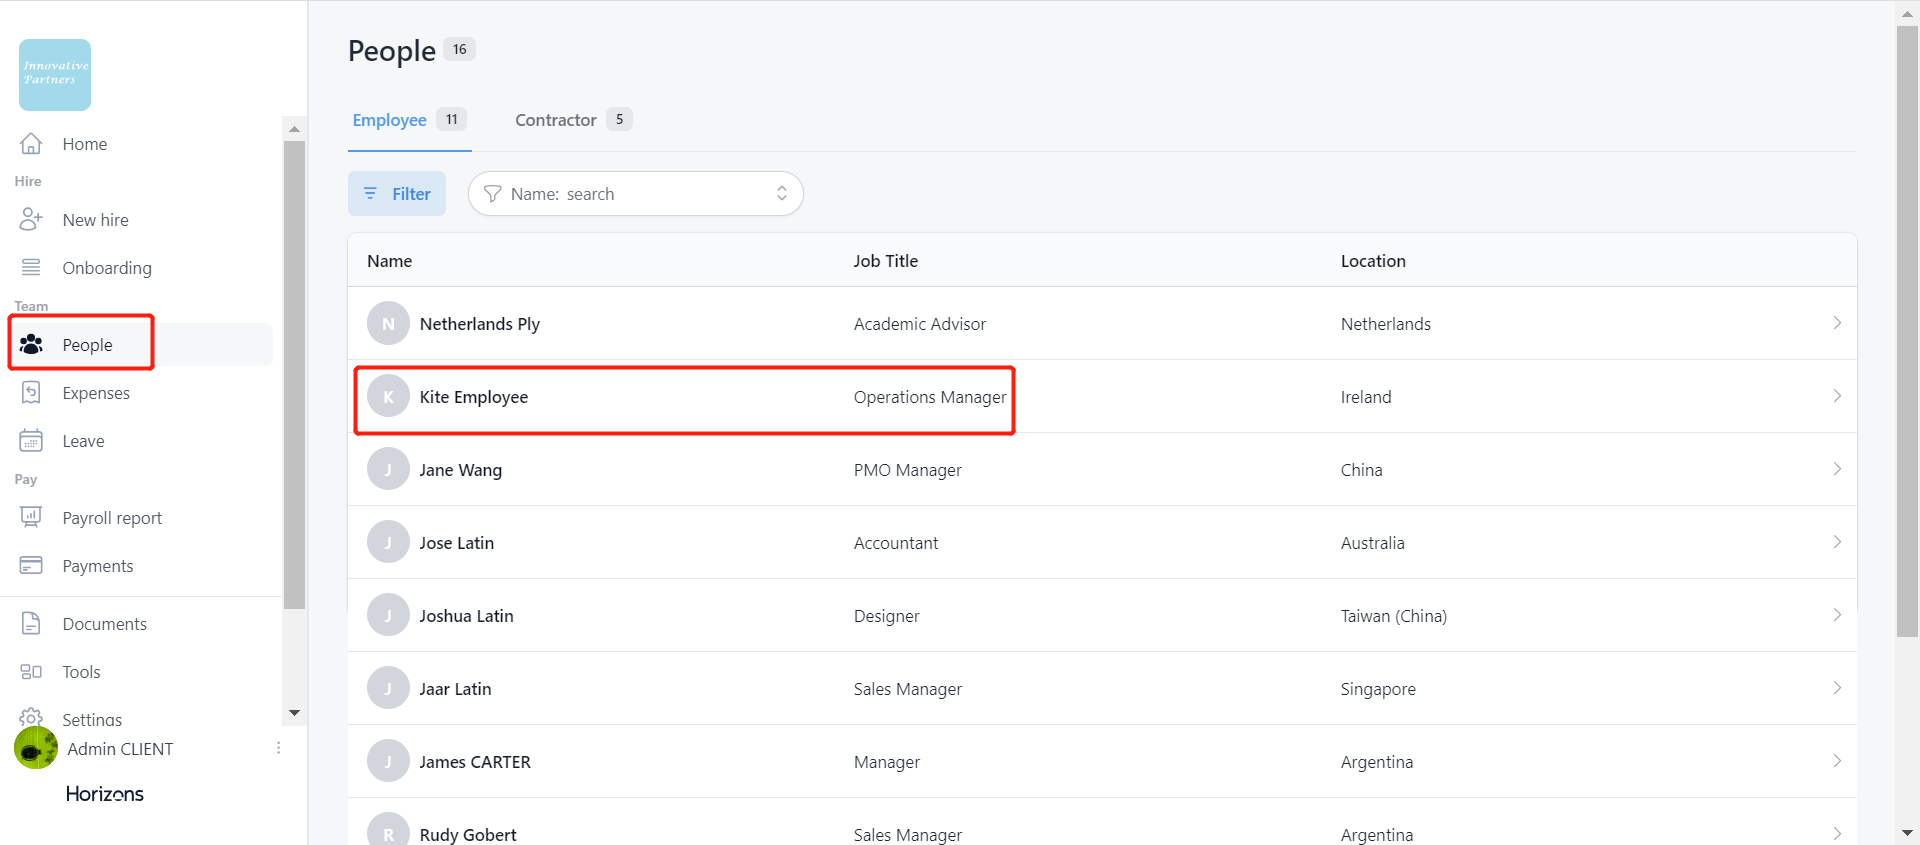Click the Name search input field
Viewport: 1920px width, 845px height.
tap(640, 194)
